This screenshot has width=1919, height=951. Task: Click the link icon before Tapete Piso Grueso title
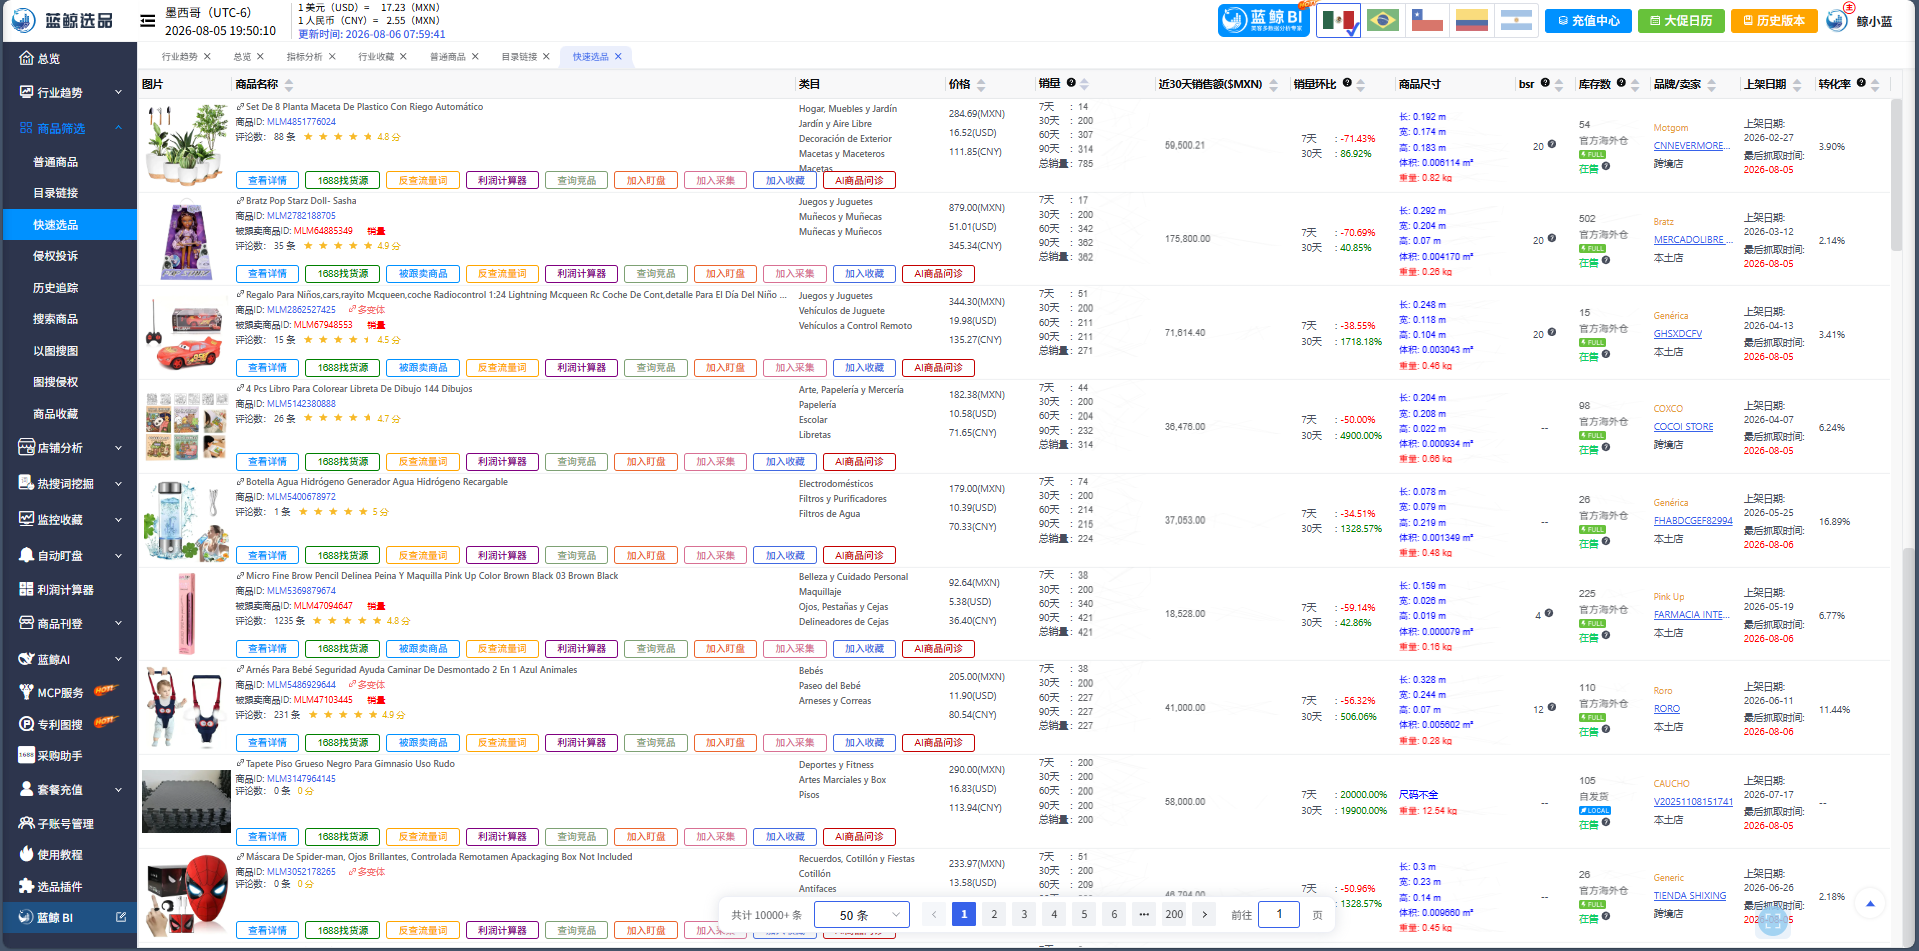click(240, 764)
